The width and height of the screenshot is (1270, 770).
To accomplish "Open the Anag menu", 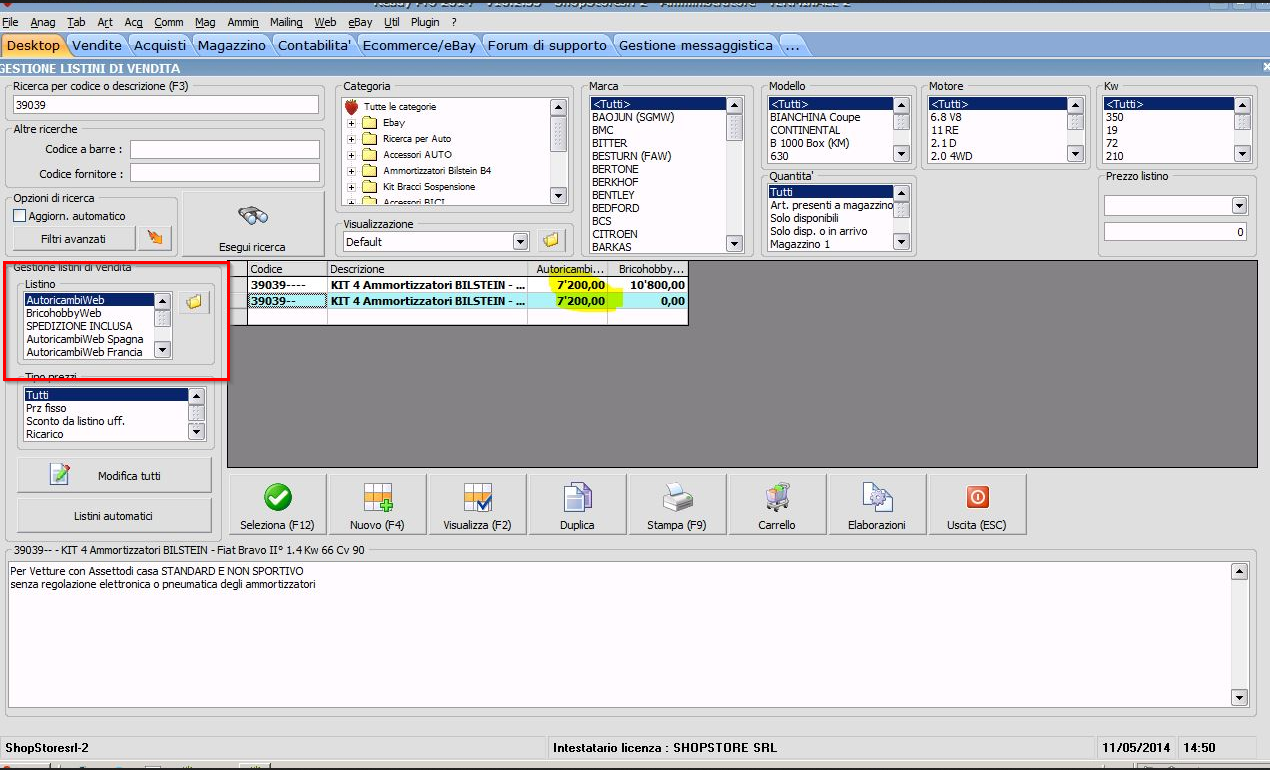I will click(43, 22).
